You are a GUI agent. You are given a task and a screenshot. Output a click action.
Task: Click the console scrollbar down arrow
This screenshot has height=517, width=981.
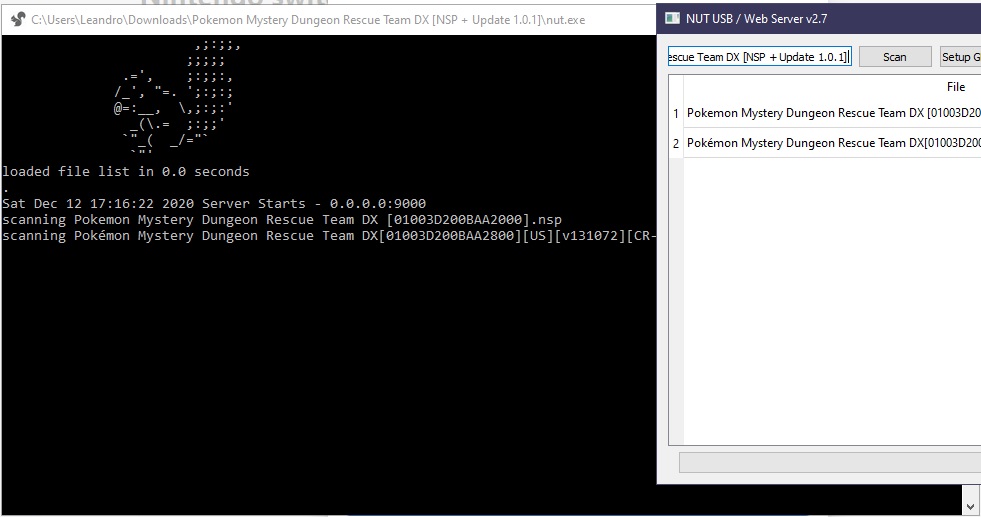[x=970, y=506]
